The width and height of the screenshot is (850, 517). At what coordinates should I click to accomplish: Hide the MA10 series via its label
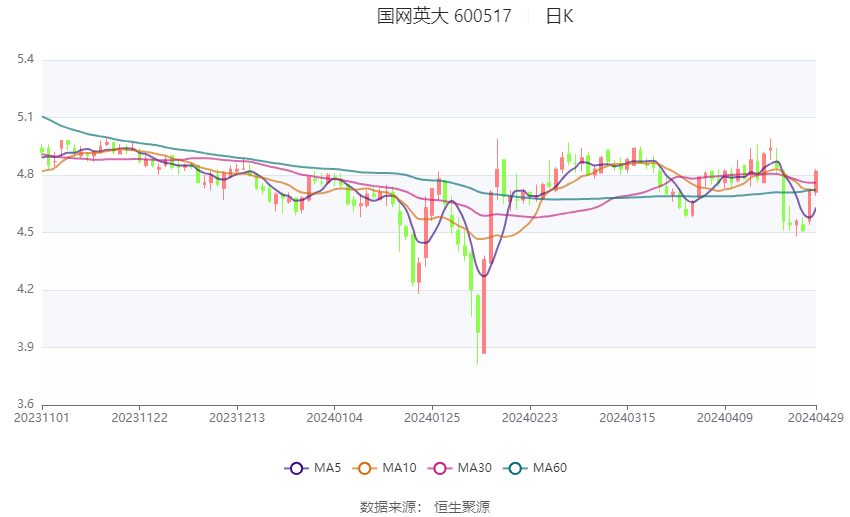(399, 468)
